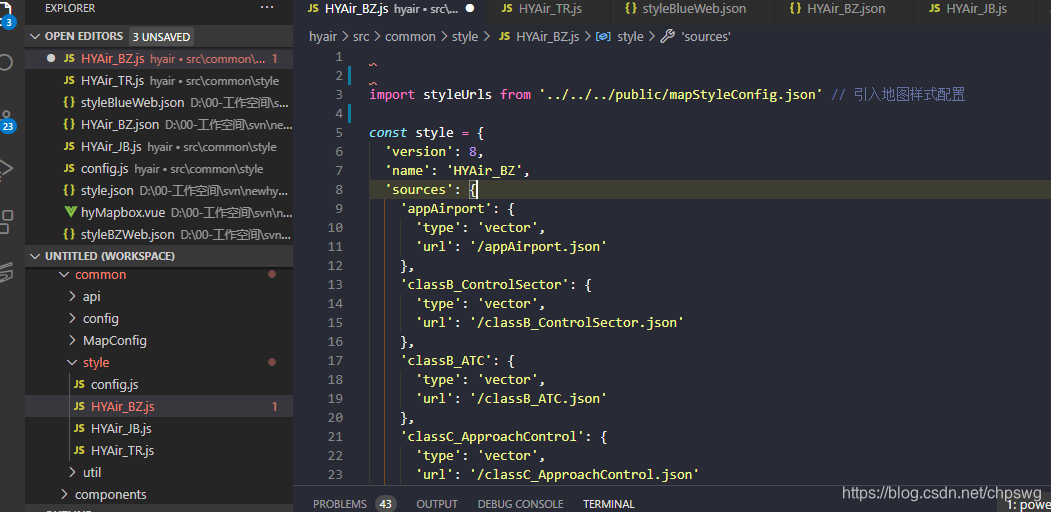Click the 'src' breadcrumb
Viewport: 1051px width, 512px height.
point(361,37)
